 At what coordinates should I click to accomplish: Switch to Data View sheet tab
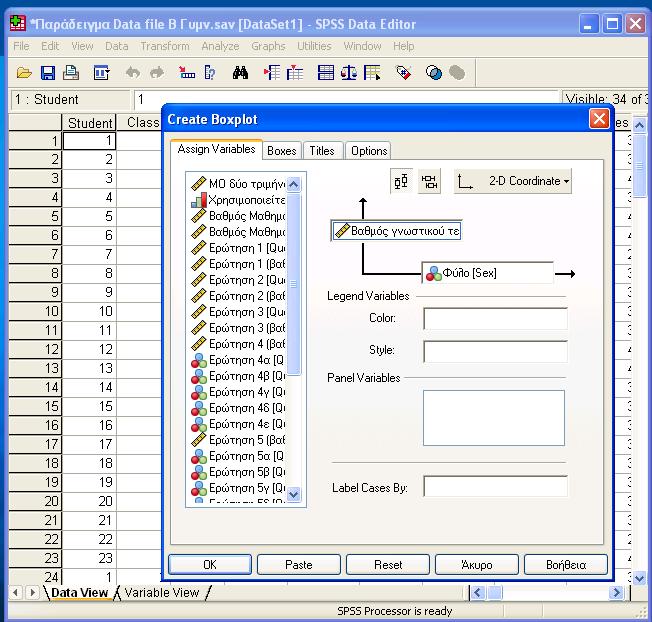[79, 592]
